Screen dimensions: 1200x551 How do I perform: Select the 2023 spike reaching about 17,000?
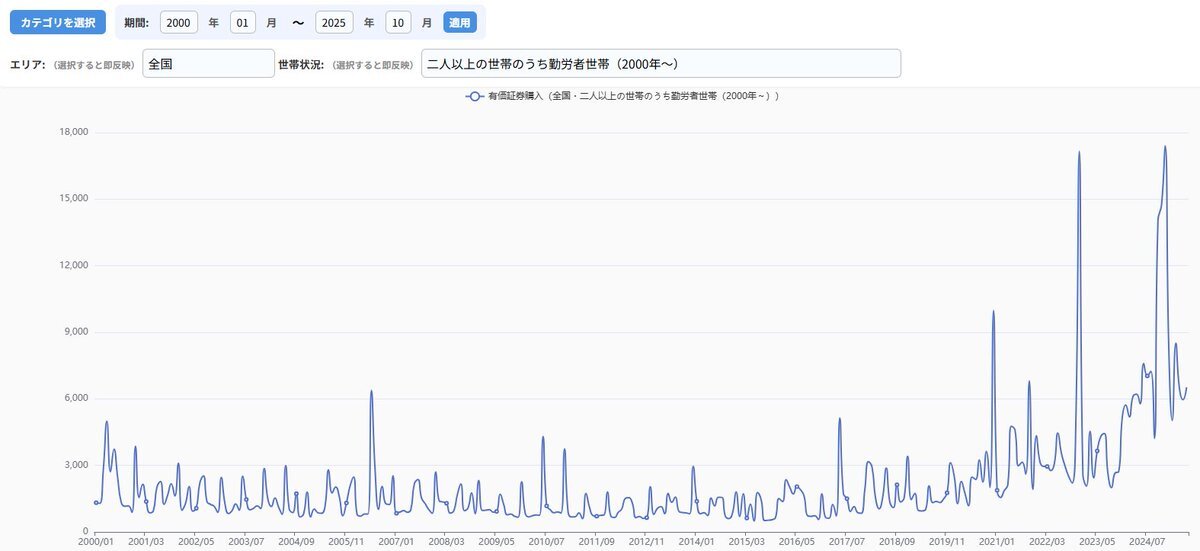coord(1080,153)
